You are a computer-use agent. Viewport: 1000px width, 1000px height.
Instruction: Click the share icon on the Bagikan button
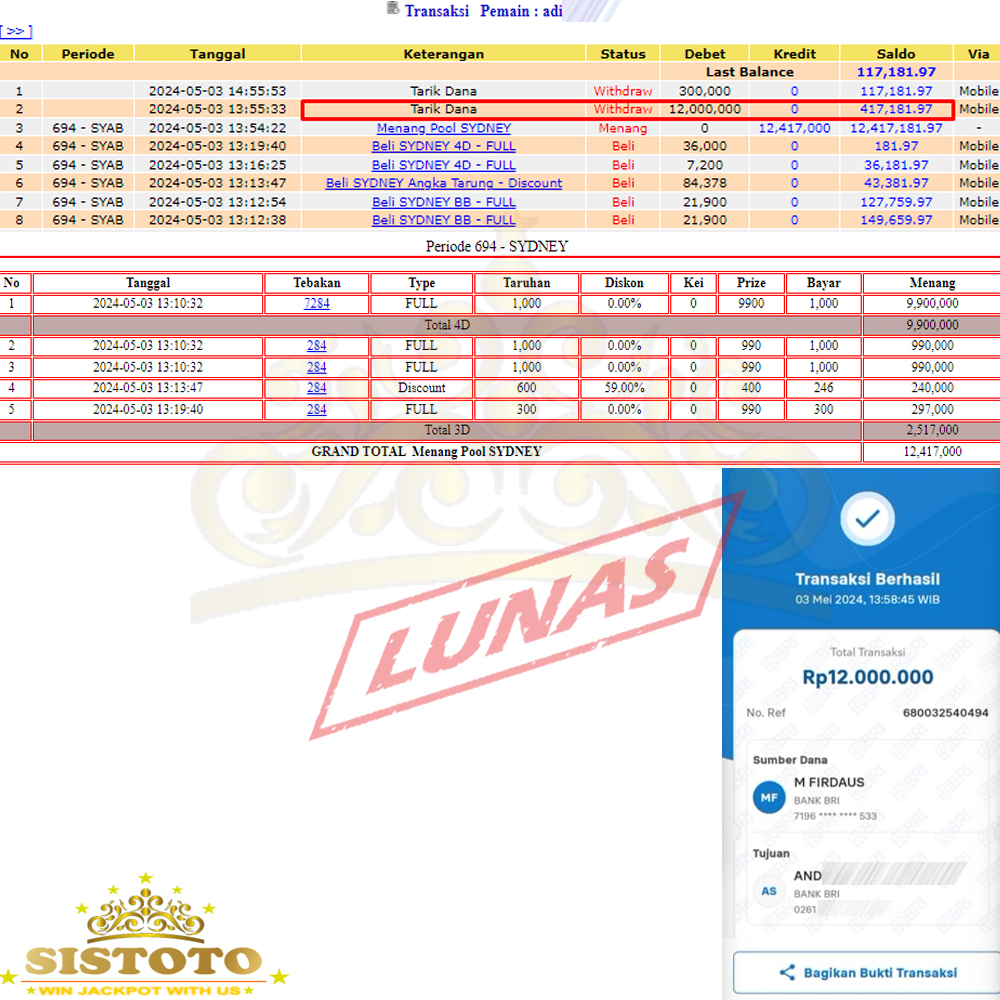(x=787, y=972)
